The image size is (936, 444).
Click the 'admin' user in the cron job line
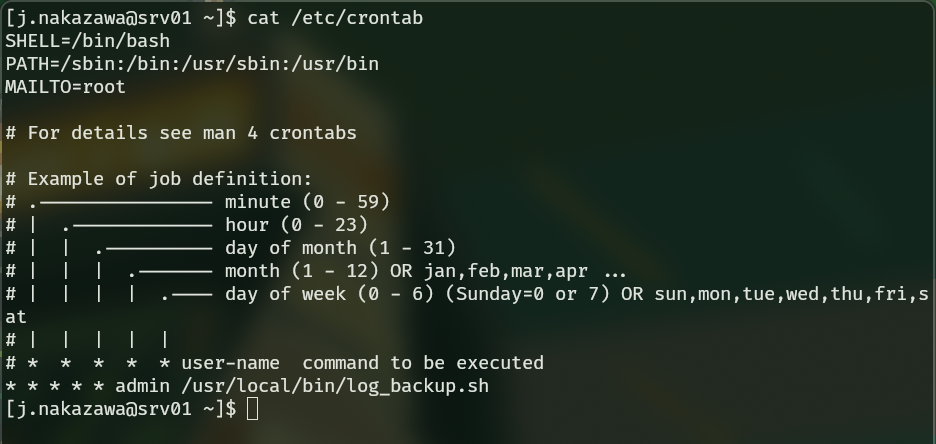click(x=143, y=386)
